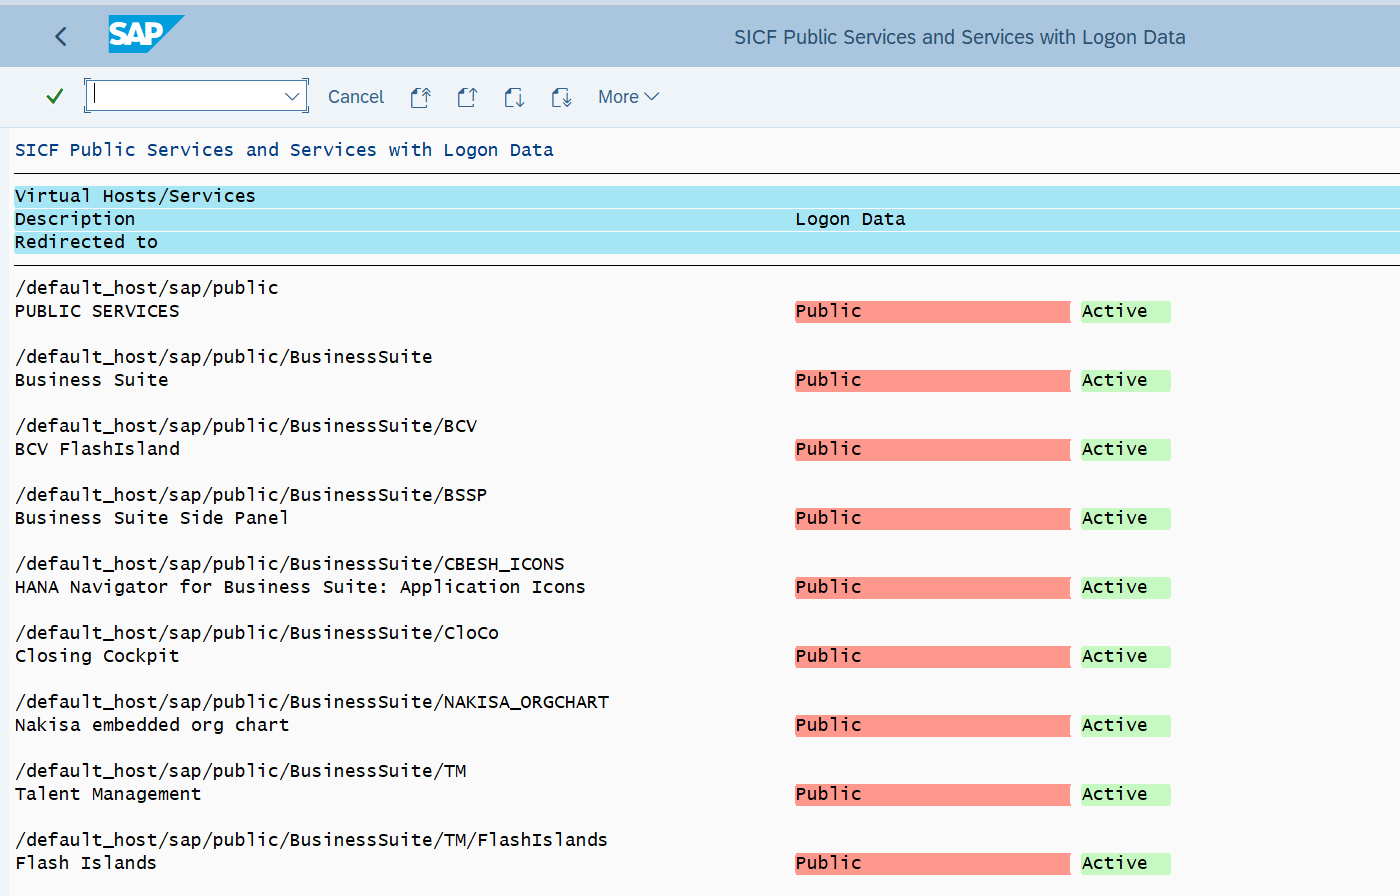Click the Active status for Business Suite

click(1124, 381)
